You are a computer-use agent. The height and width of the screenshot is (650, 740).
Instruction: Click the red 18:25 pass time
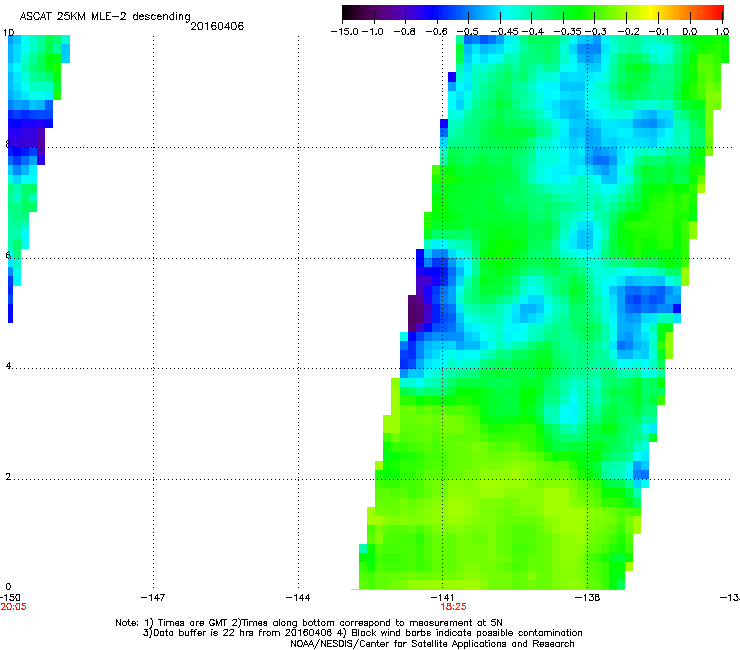[454, 607]
